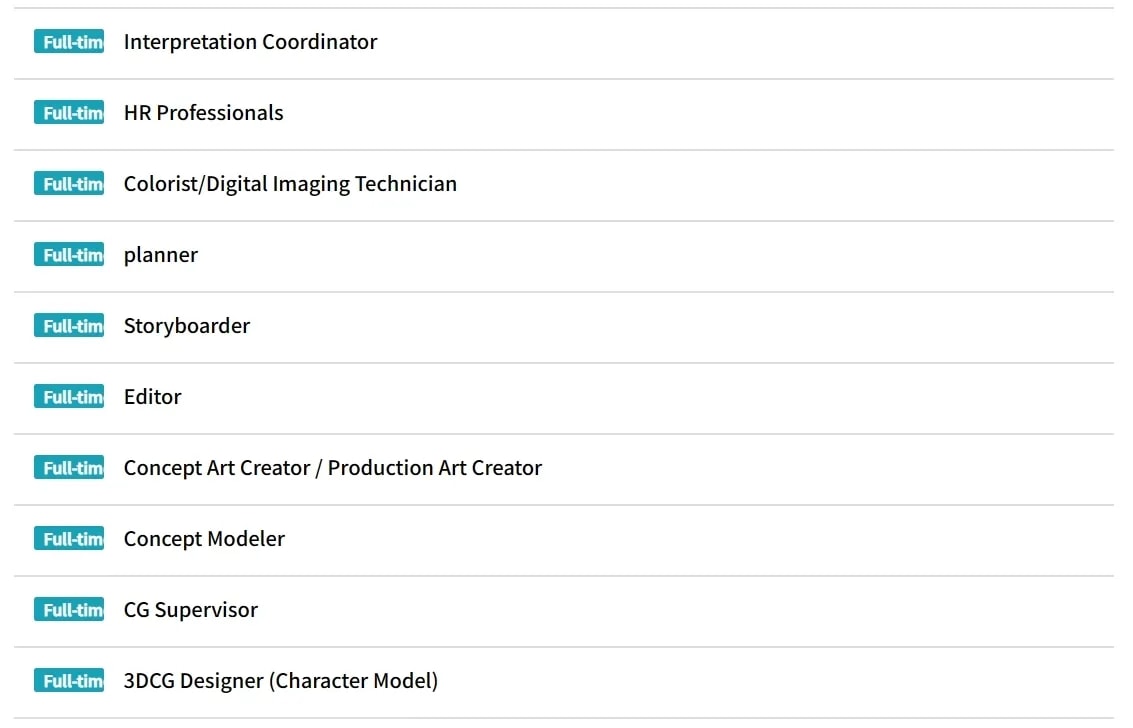1133x728 pixels.
Task: Click Full-time tag beside Colorist/Digital Imaging Technician
Action: point(69,184)
